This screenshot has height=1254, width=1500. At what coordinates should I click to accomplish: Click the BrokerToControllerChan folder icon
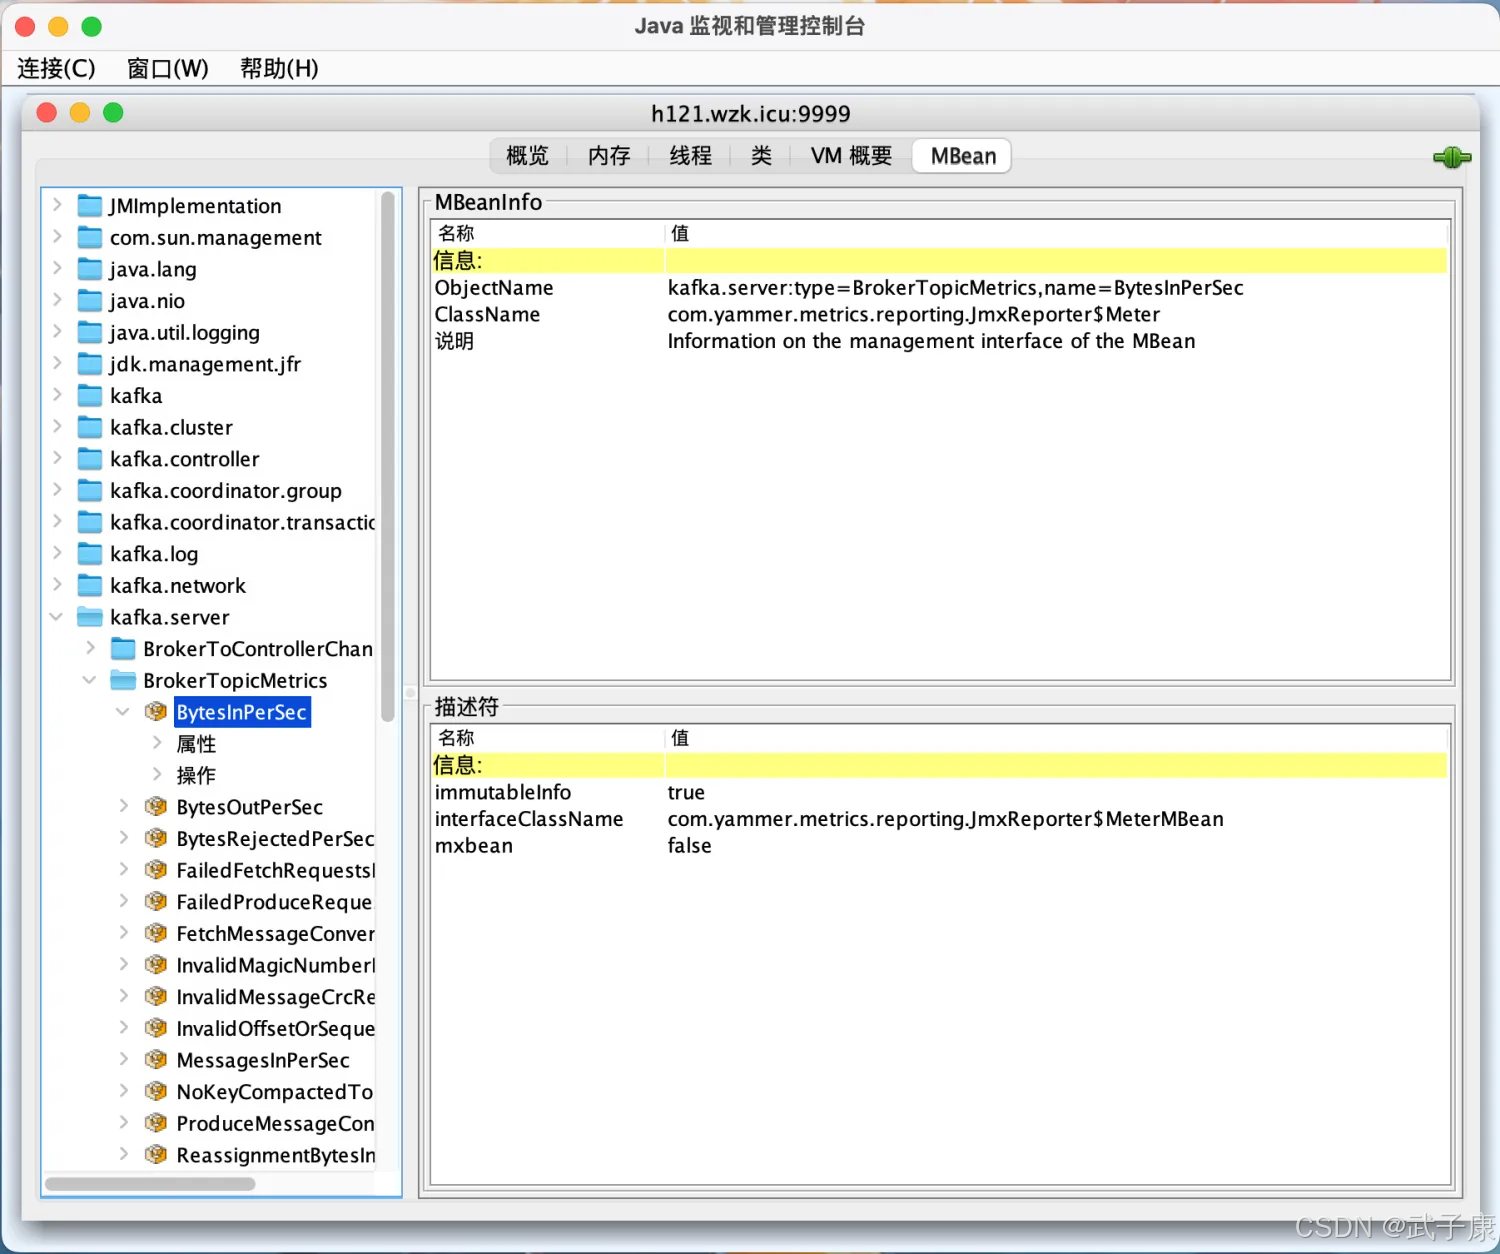(x=123, y=649)
